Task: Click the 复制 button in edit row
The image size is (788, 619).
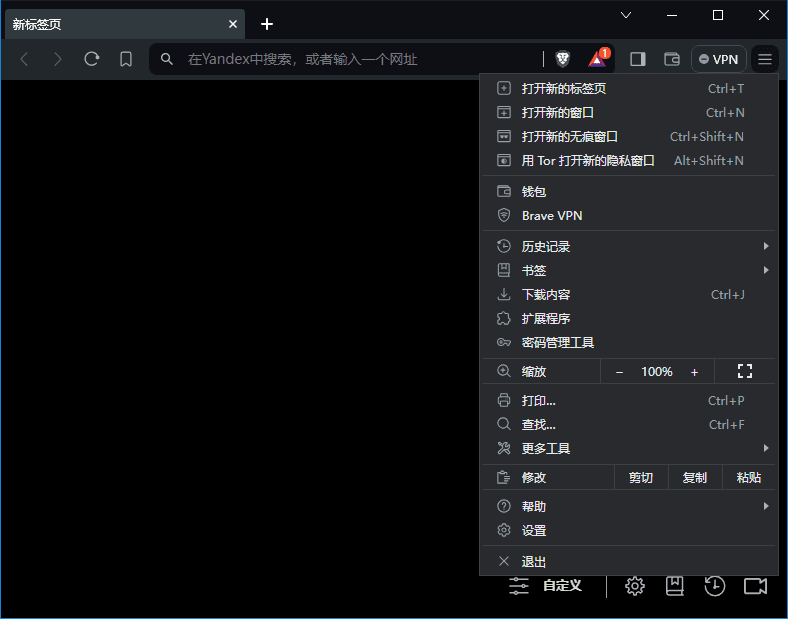Action: point(695,478)
